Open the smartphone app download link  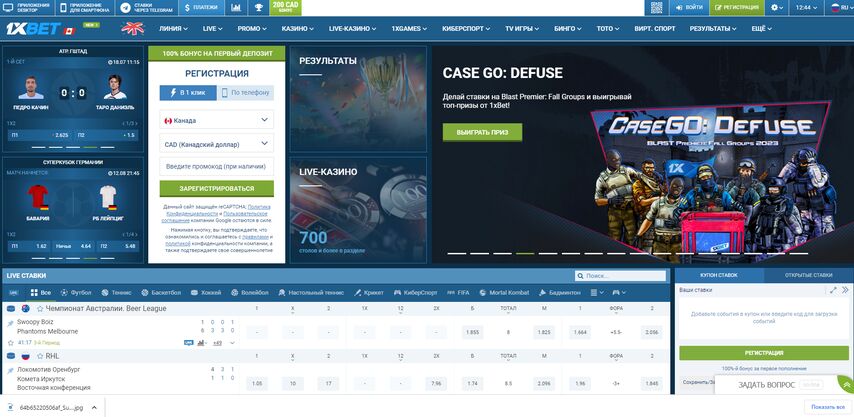[x=85, y=8]
